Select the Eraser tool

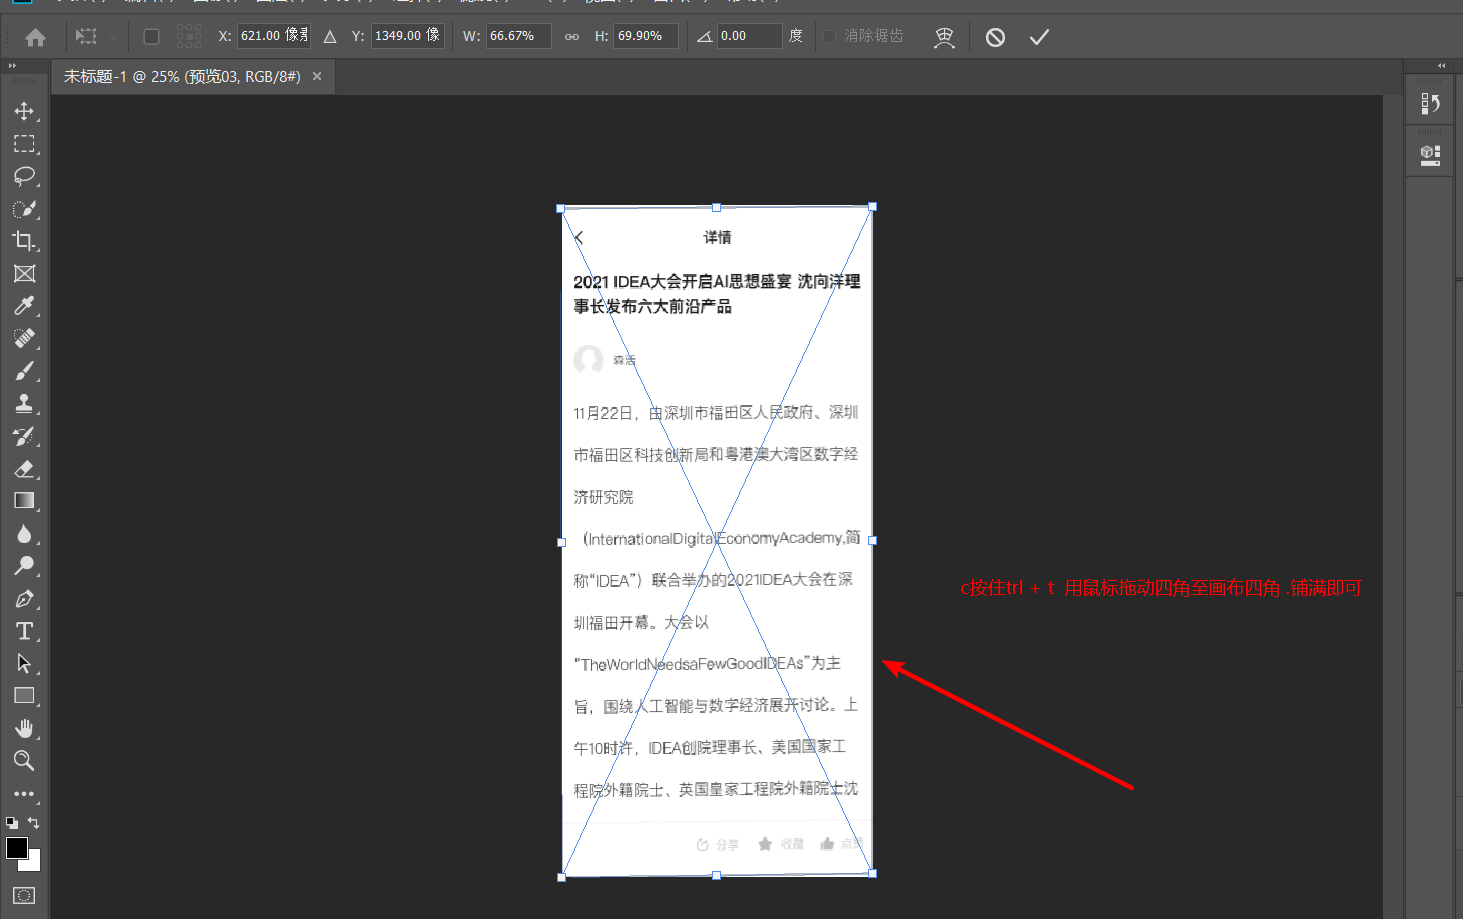24,469
